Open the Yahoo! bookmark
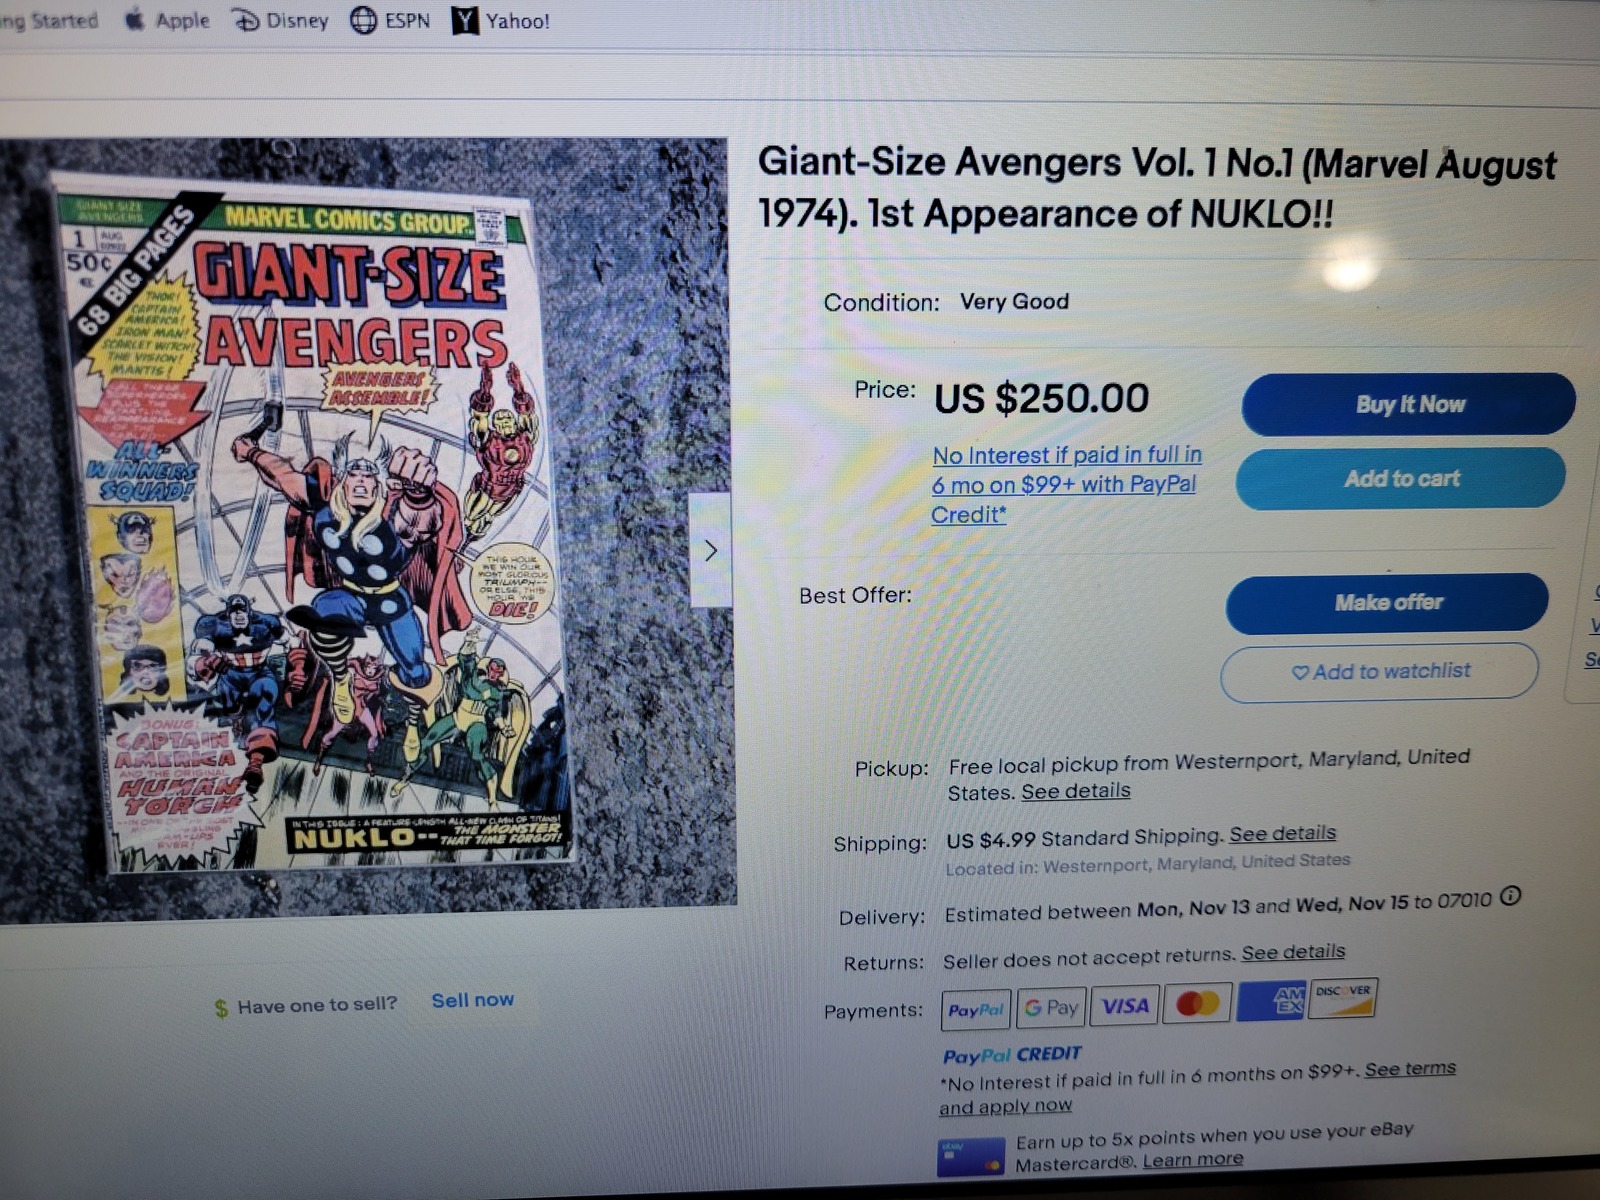 tap(501, 20)
